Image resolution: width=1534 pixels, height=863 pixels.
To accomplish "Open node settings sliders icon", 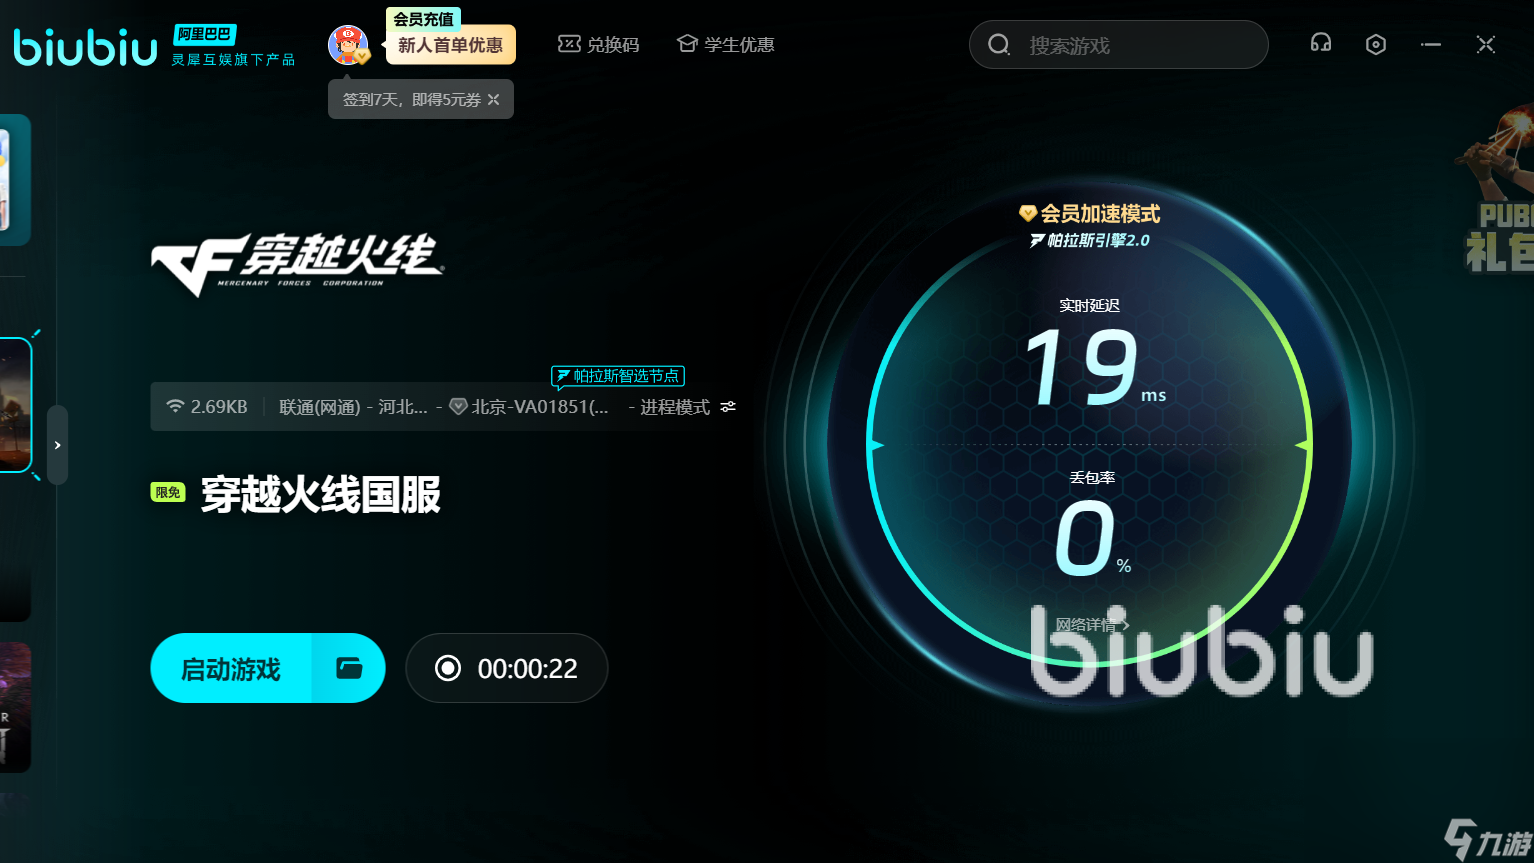I will tap(728, 407).
